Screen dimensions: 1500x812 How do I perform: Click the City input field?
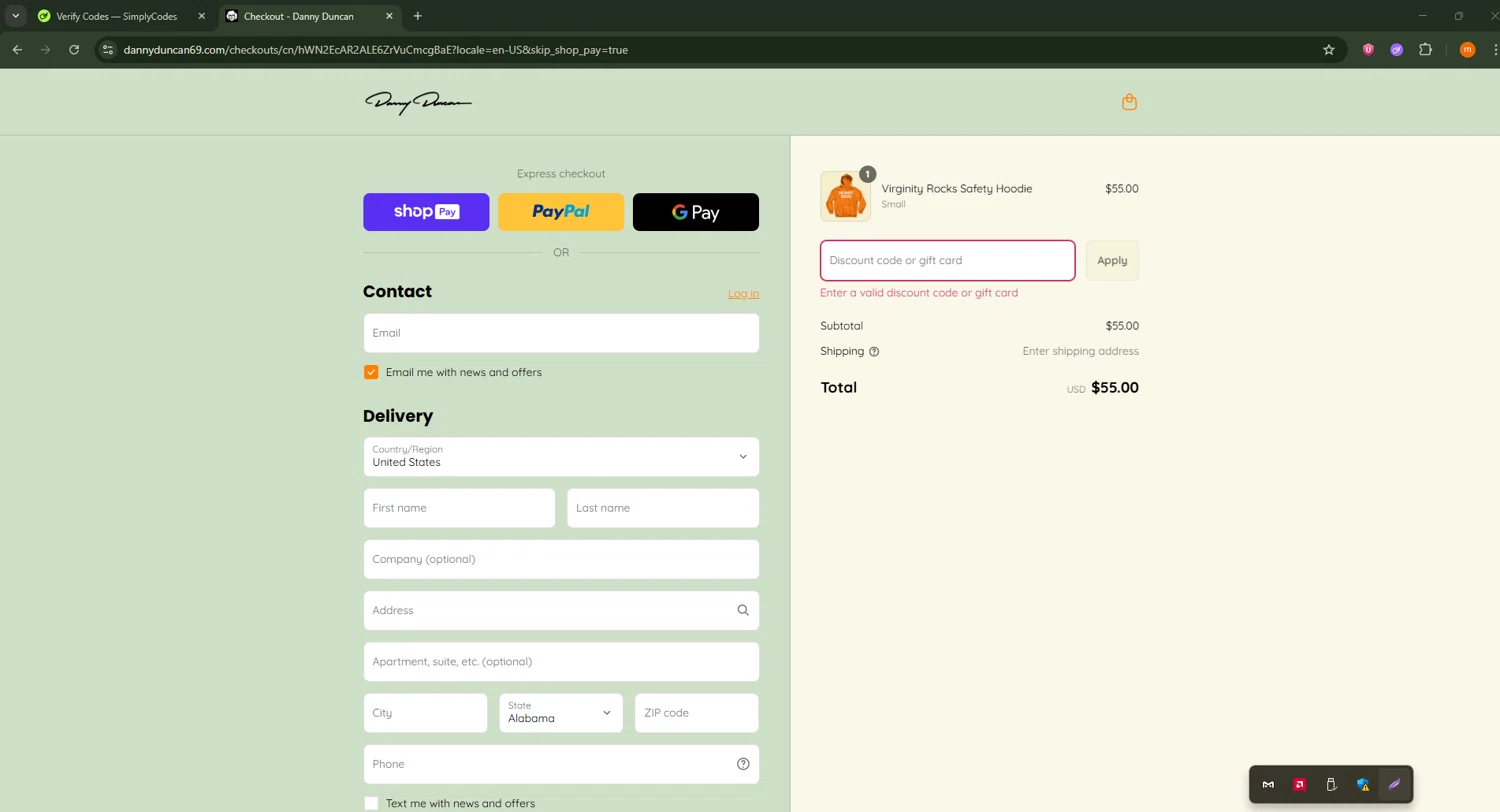[425, 713]
